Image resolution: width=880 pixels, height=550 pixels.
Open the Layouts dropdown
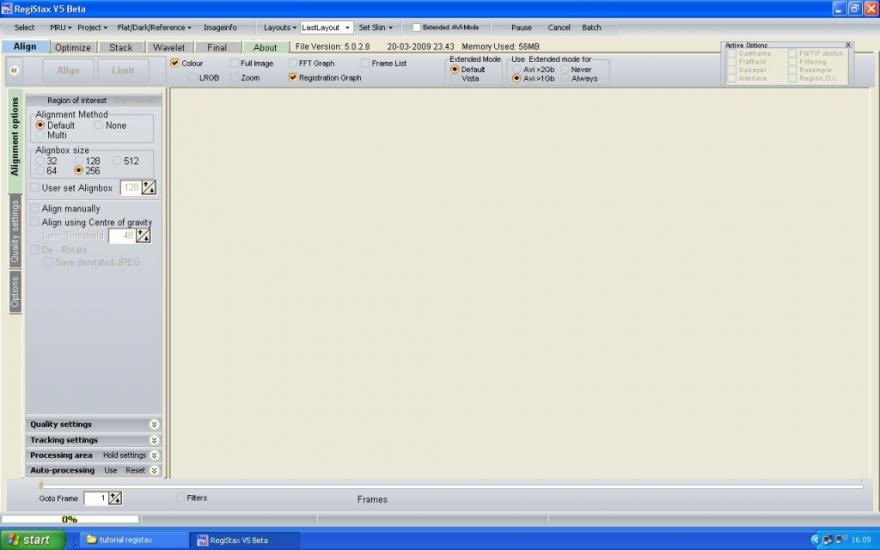tap(279, 28)
